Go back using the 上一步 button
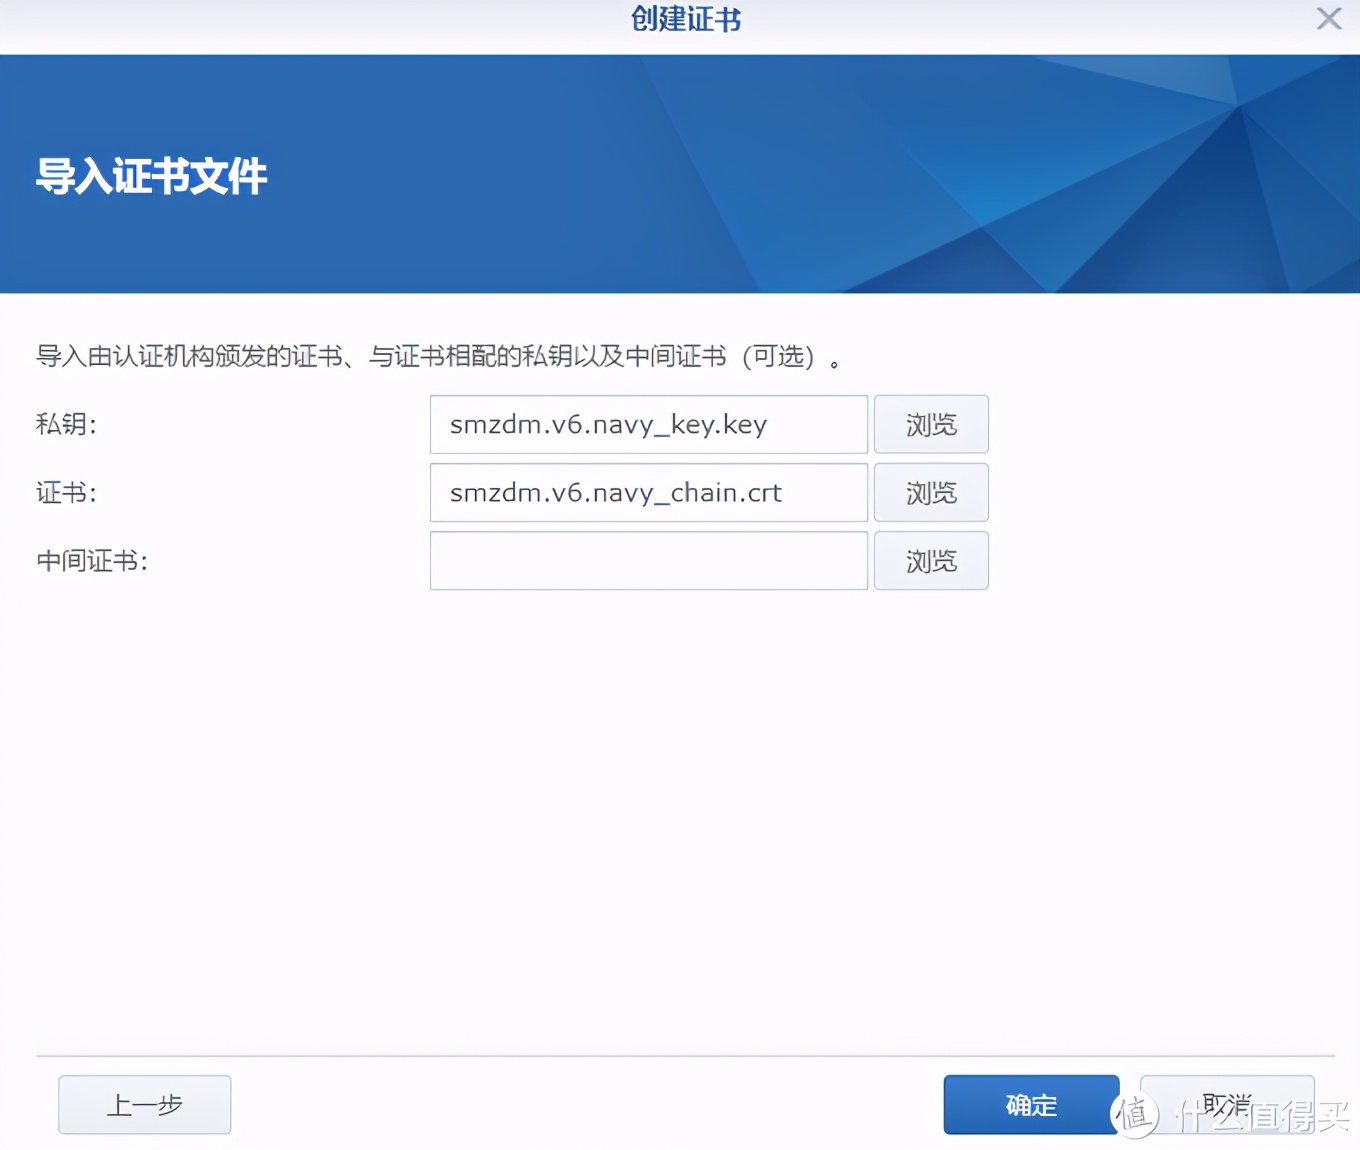This screenshot has width=1360, height=1150. 144,1104
